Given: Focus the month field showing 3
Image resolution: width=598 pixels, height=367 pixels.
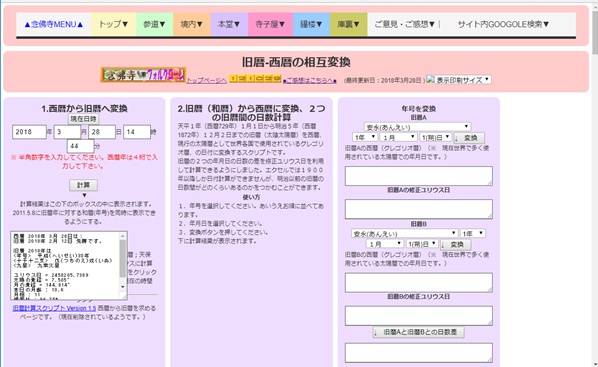Looking at the screenshot, I should click(67, 132).
